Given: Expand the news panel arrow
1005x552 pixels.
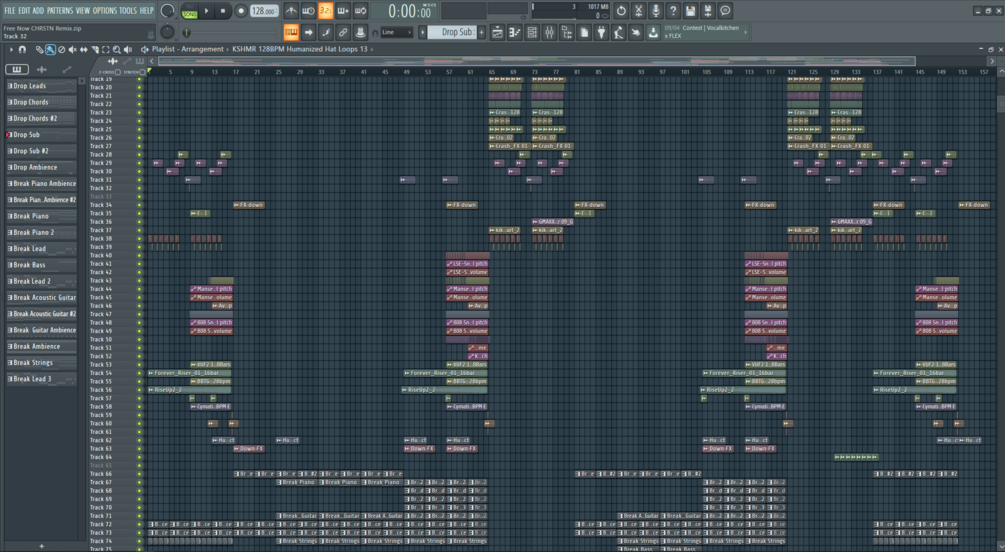Looking at the screenshot, I should 746,32.
